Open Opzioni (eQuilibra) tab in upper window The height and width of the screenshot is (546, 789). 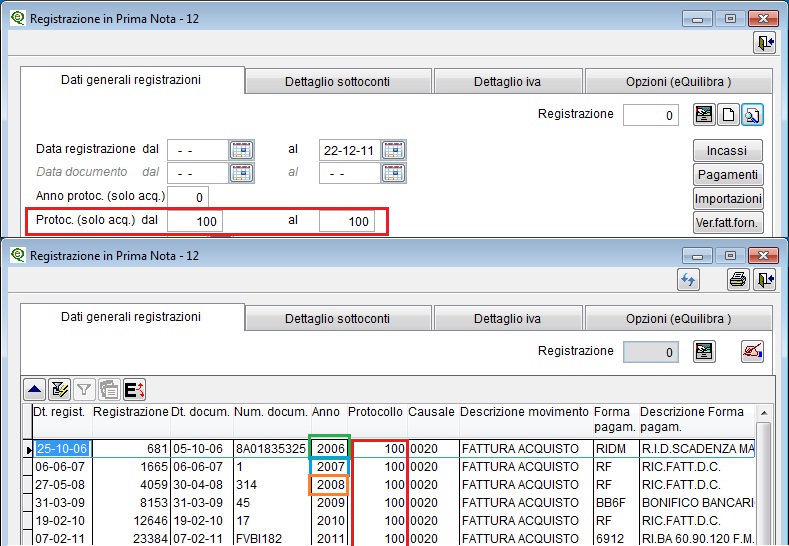[678, 82]
